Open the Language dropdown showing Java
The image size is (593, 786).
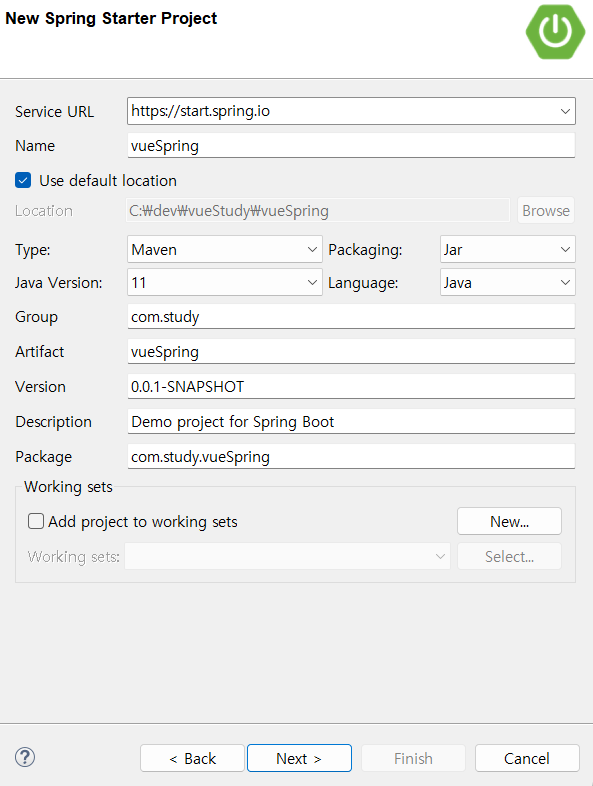[x=508, y=282]
